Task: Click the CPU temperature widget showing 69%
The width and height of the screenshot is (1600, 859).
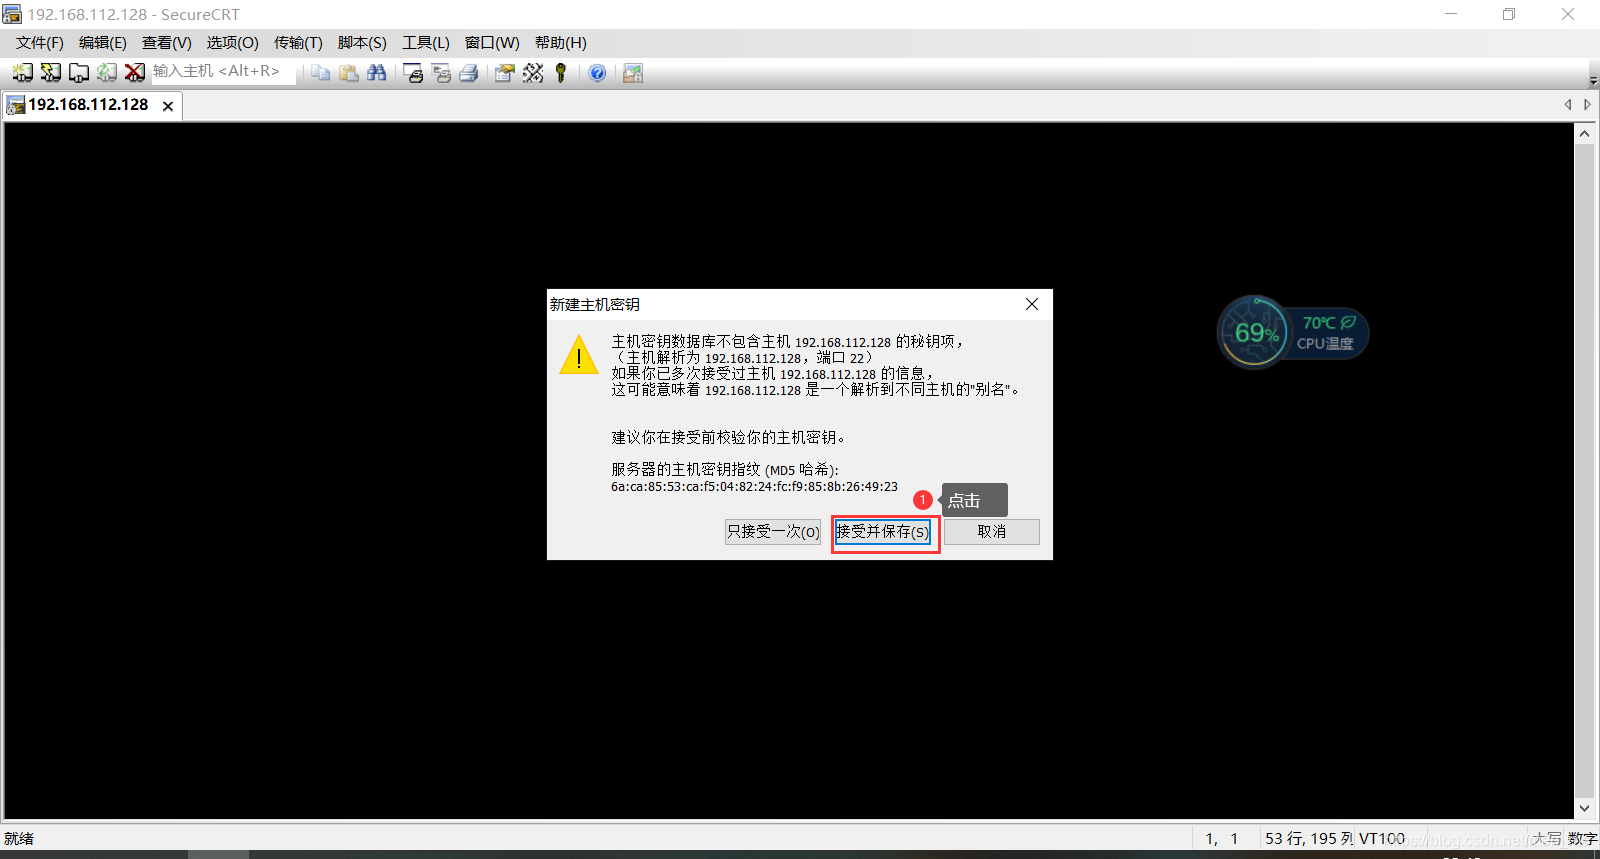Action: (1292, 332)
